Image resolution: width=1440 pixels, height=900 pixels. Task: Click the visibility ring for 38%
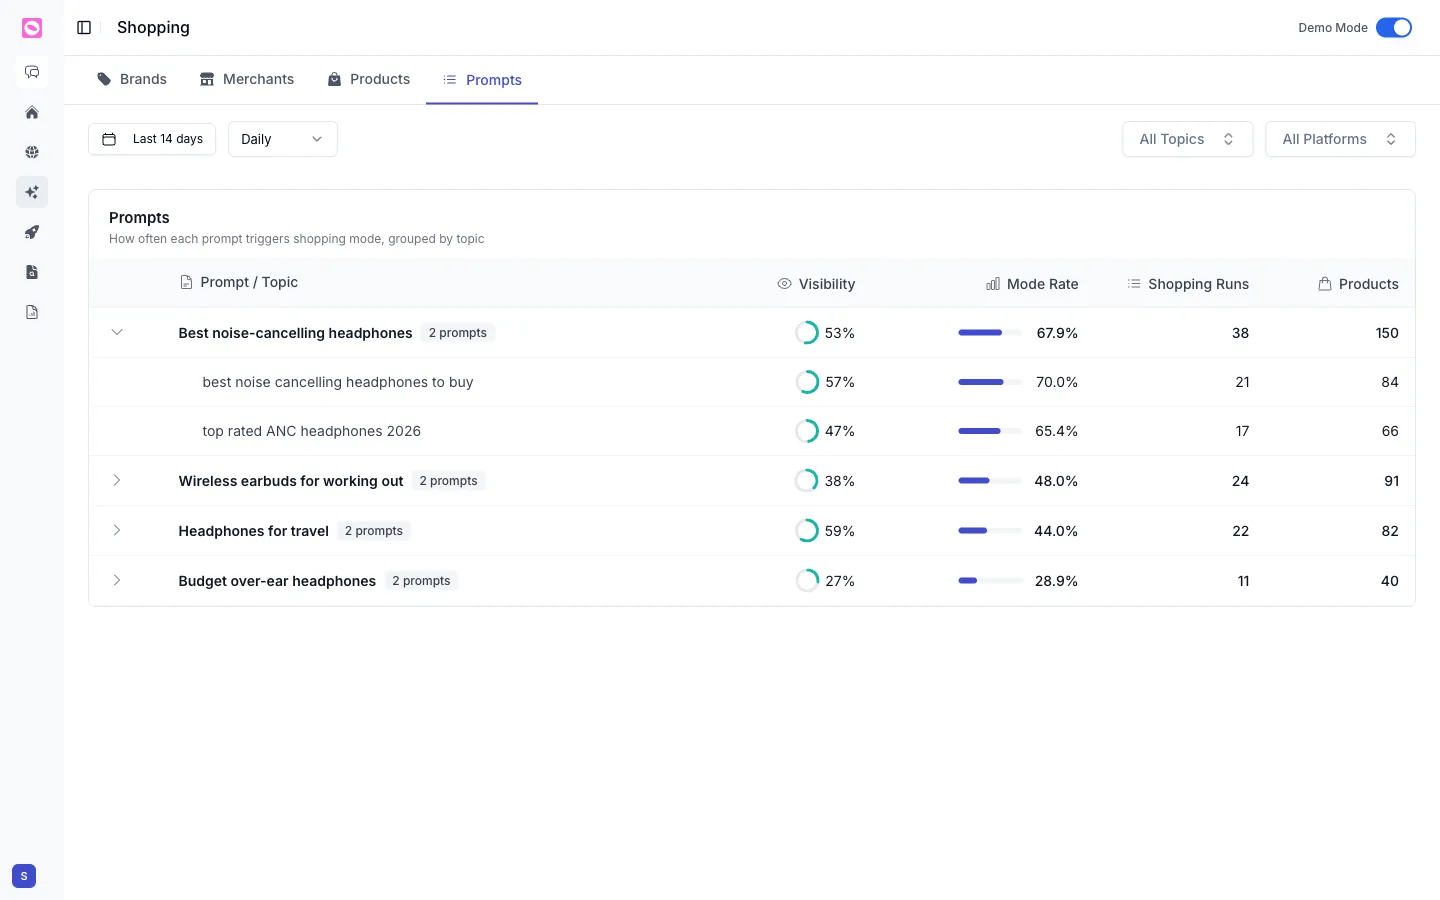click(x=807, y=481)
